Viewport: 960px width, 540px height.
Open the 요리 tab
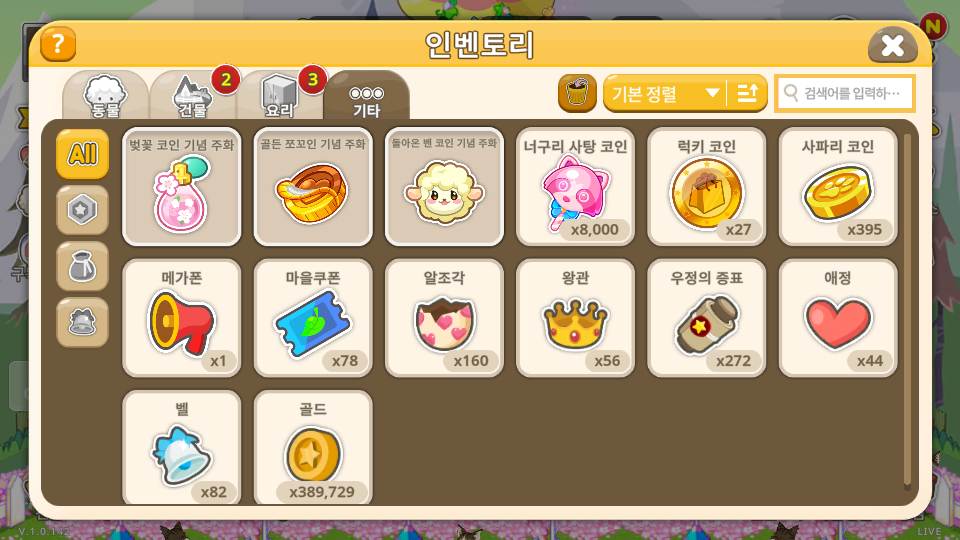[x=280, y=96]
